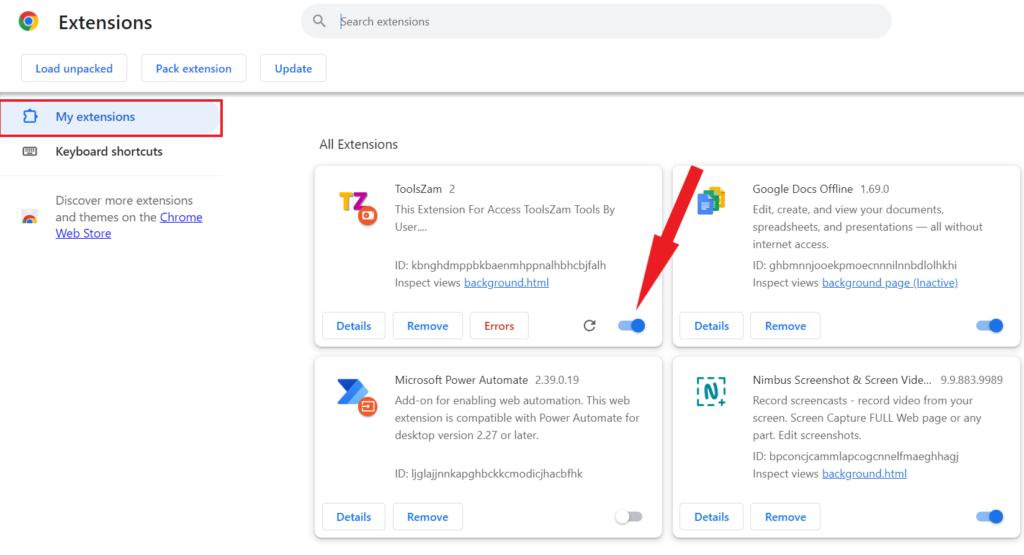
Task: Click the Chrome logo icon
Action: (28, 22)
